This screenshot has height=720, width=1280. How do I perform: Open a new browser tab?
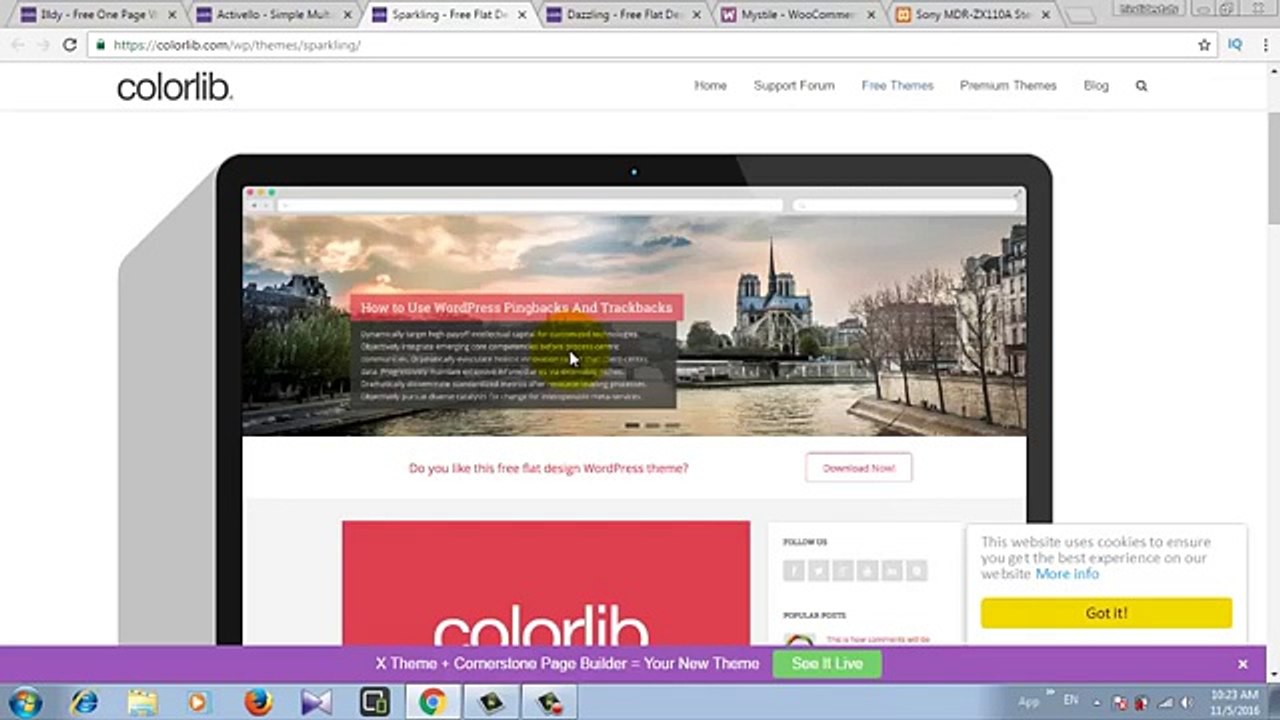tap(1081, 16)
